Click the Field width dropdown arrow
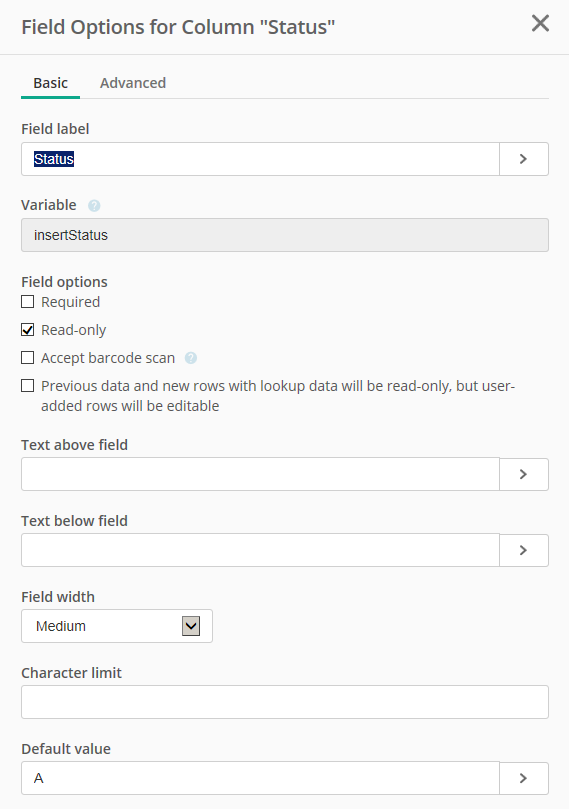Image resolution: width=569 pixels, height=809 pixels. (x=191, y=626)
